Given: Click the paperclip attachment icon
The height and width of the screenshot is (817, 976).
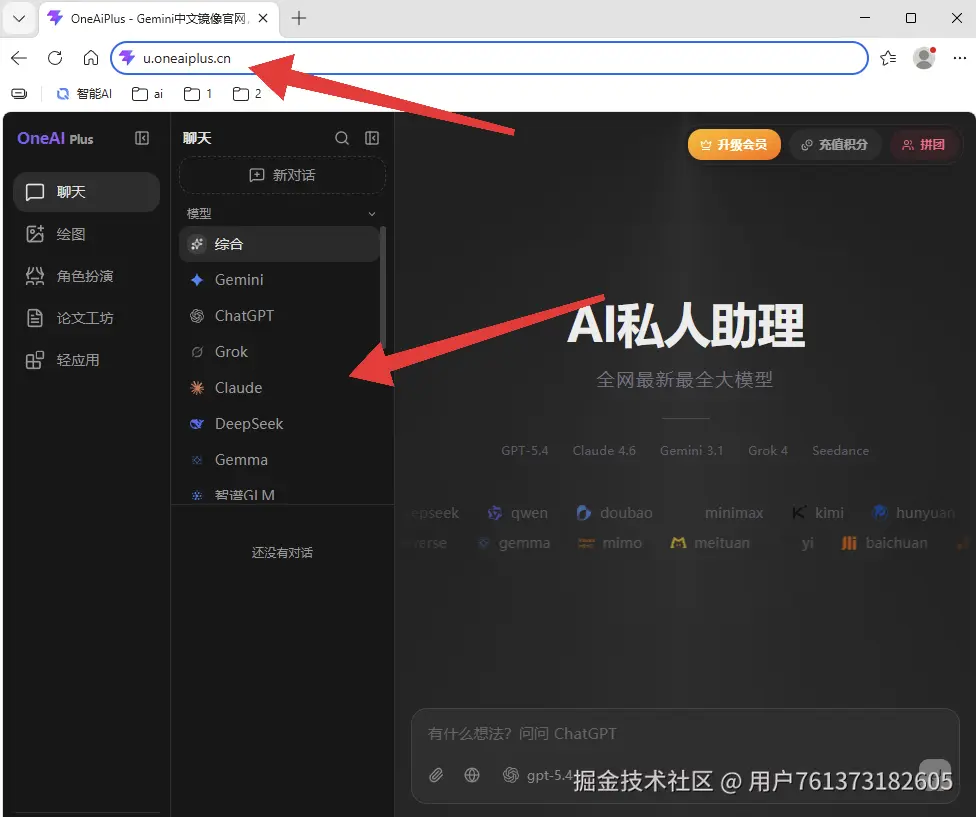Looking at the screenshot, I should pyautogui.click(x=437, y=774).
